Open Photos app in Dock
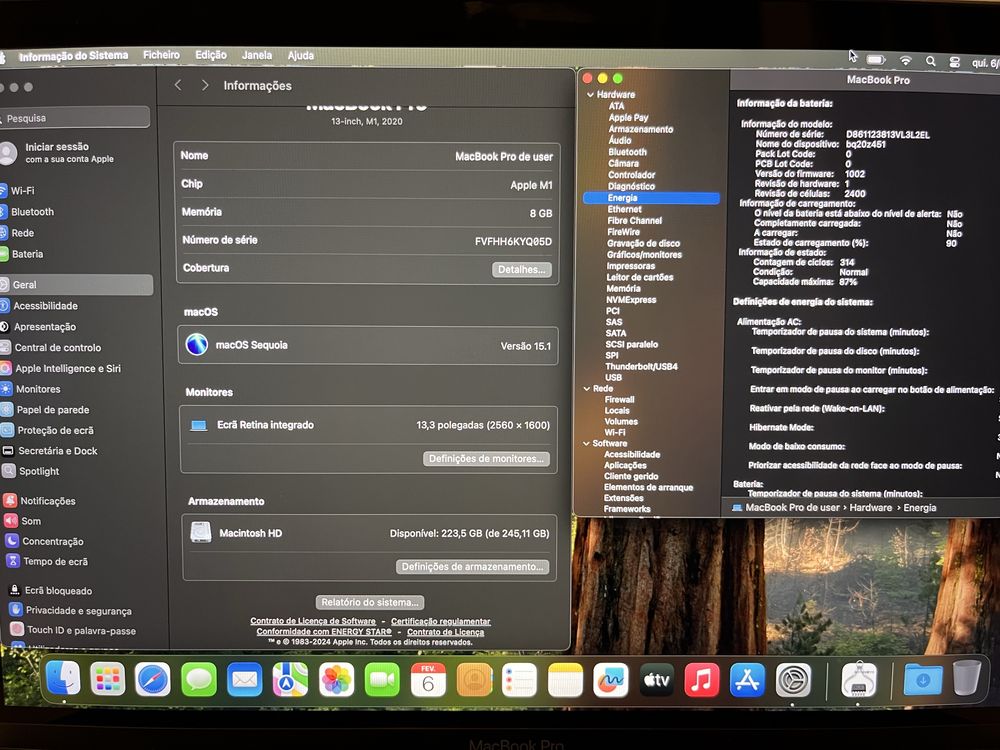 (337, 680)
